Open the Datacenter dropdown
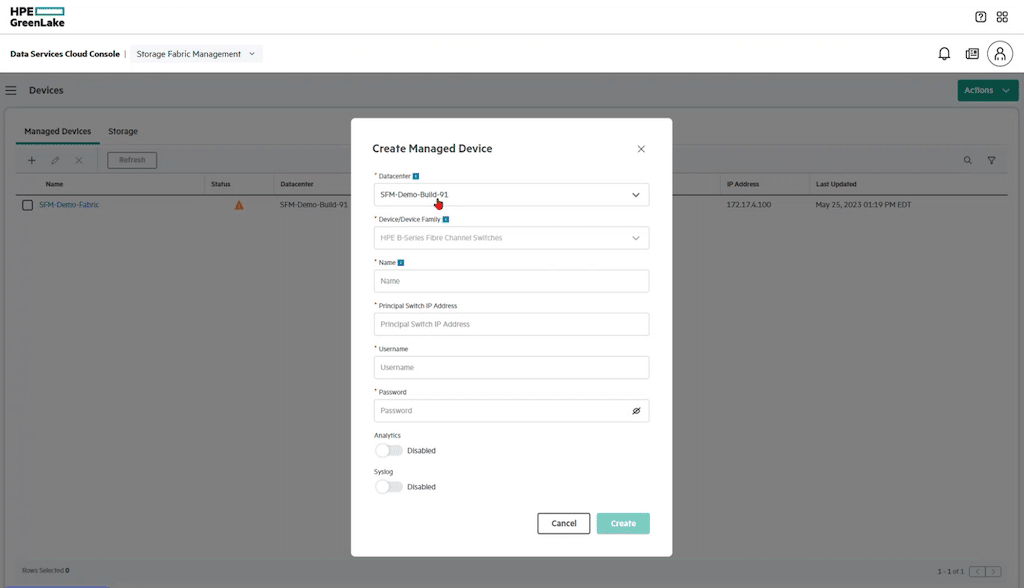The width and height of the screenshot is (1024, 588). coord(511,195)
